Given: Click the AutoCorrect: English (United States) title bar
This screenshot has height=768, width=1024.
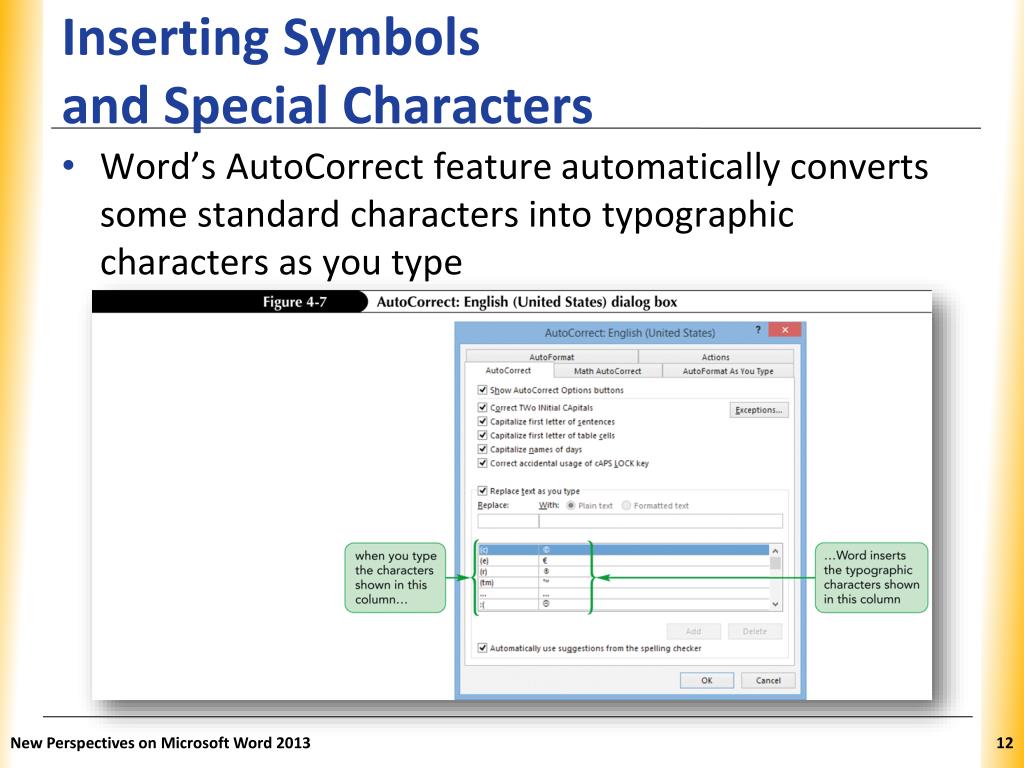Looking at the screenshot, I should tap(630, 333).
